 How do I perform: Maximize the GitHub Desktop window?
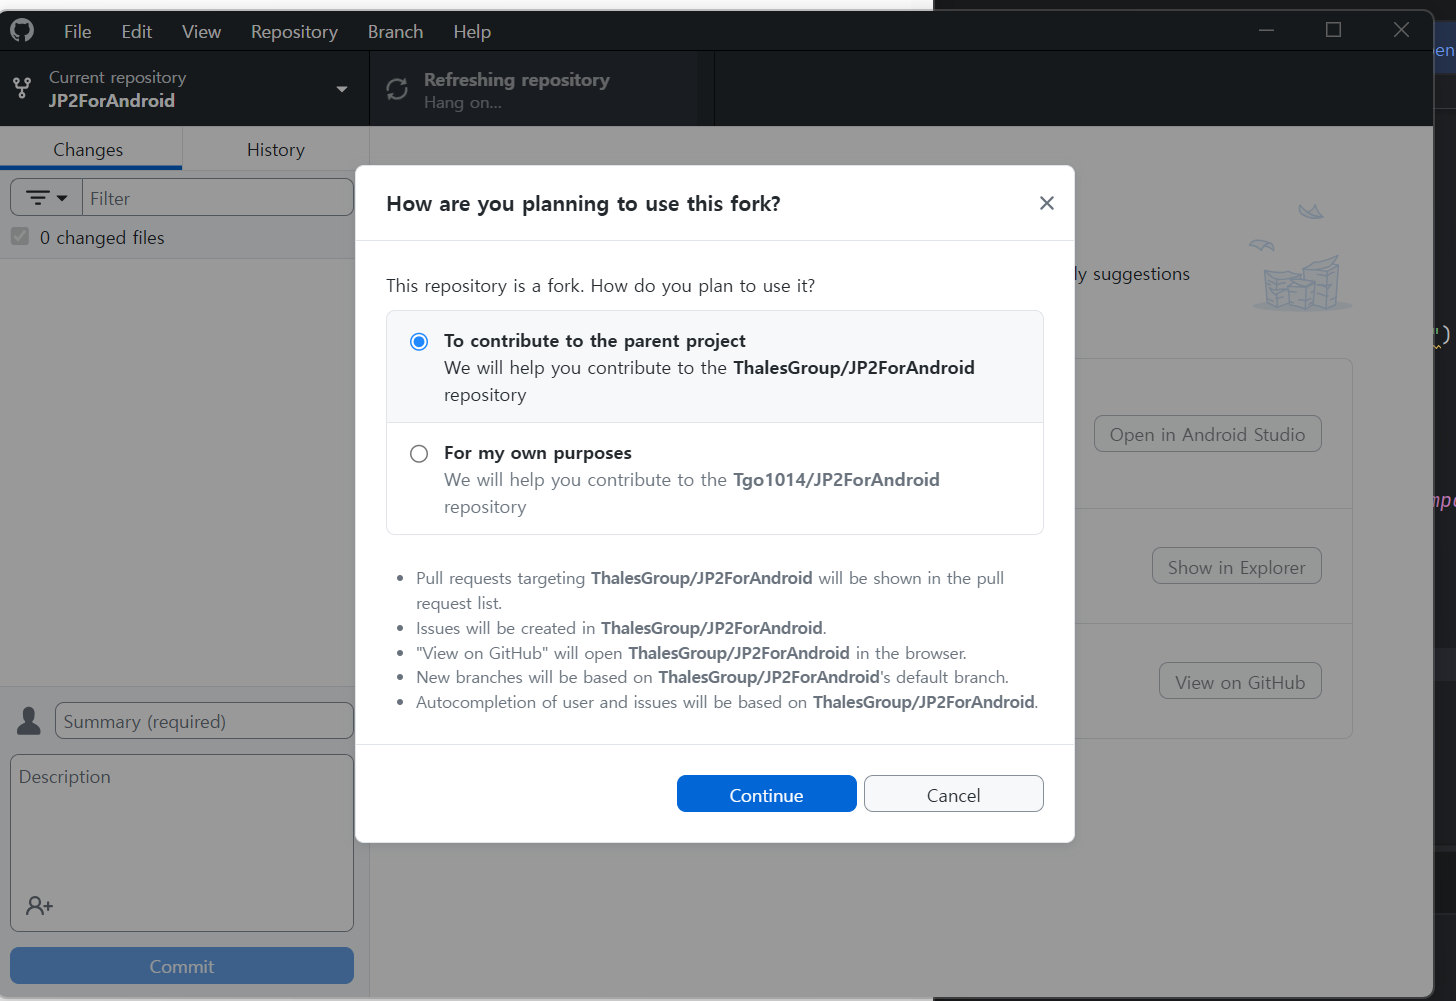(x=1333, y=30)
